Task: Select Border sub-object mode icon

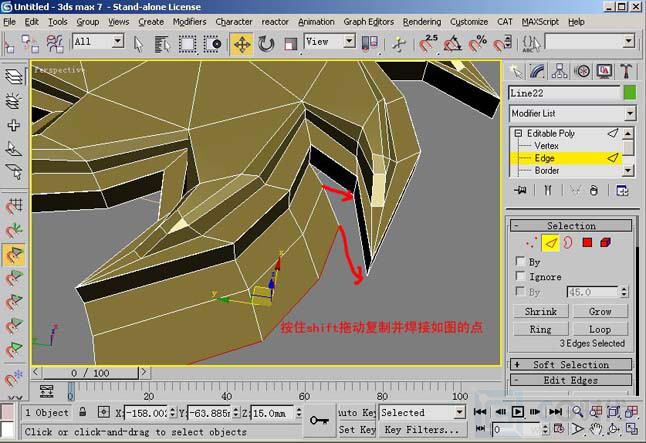Action: (569, 243)
